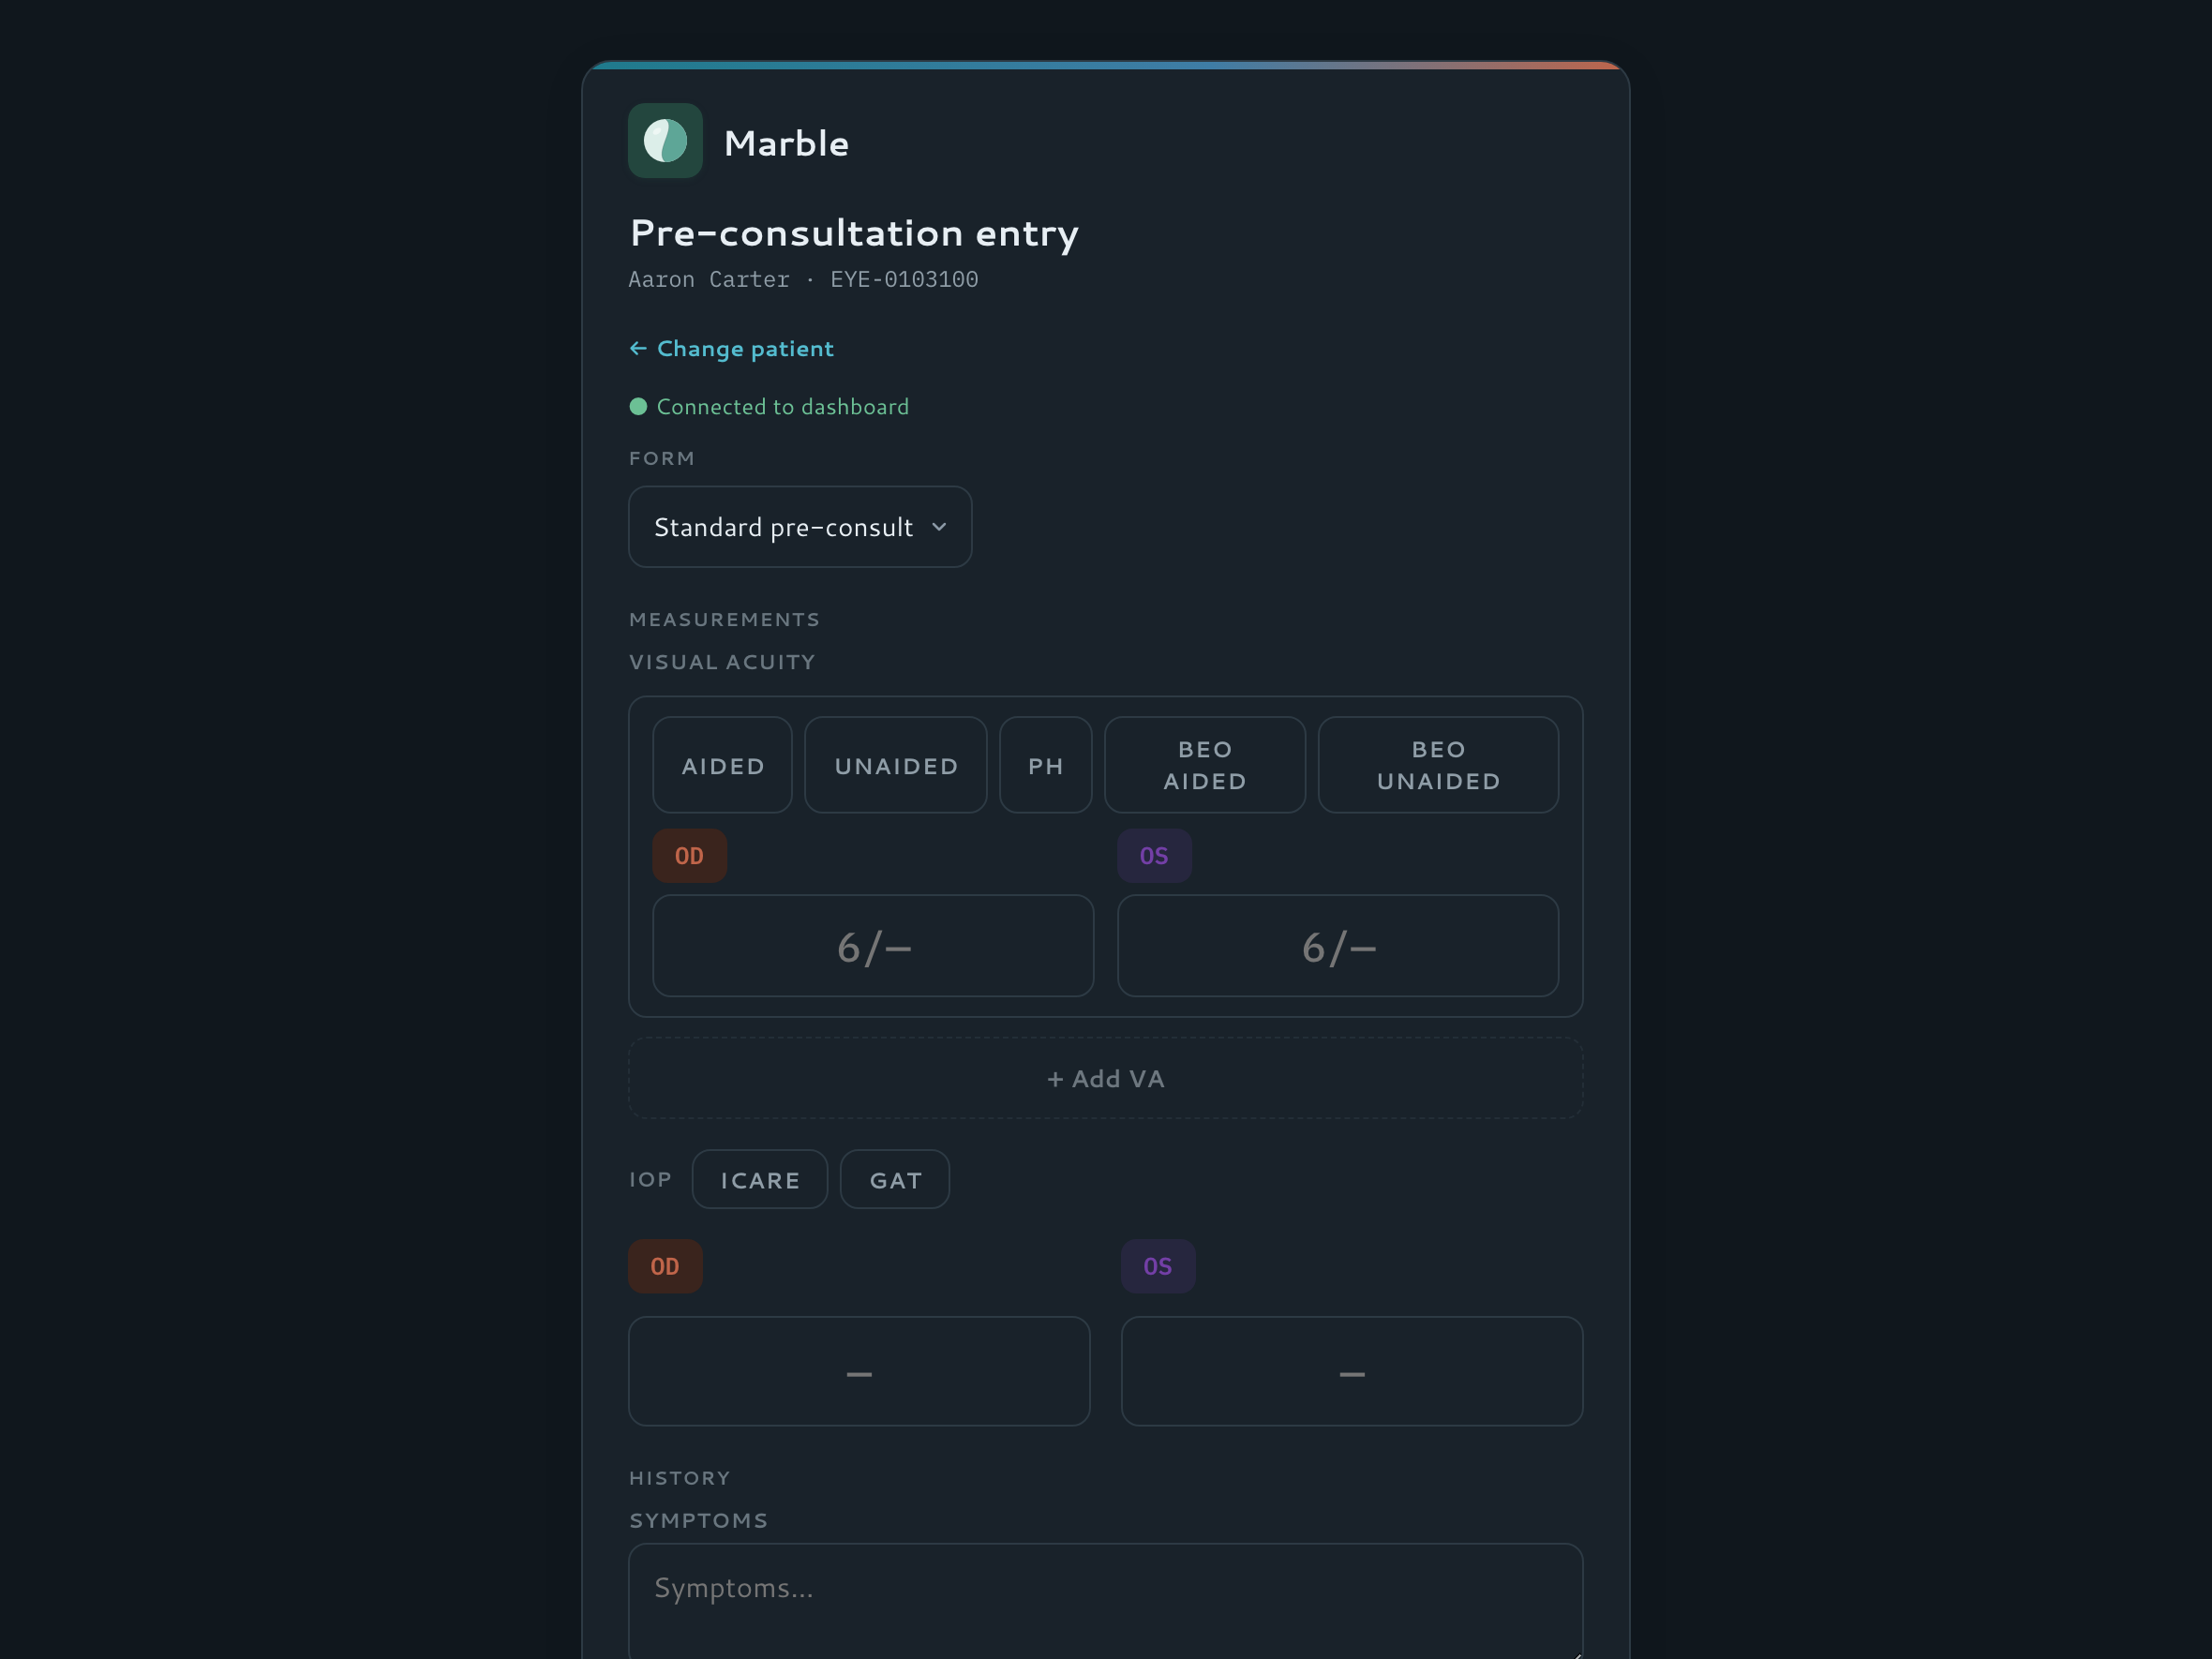The width and height of the screenshot is (2212, 1659).
Task: Choose the ICARE IOP method
Action: click(760, 1180)
